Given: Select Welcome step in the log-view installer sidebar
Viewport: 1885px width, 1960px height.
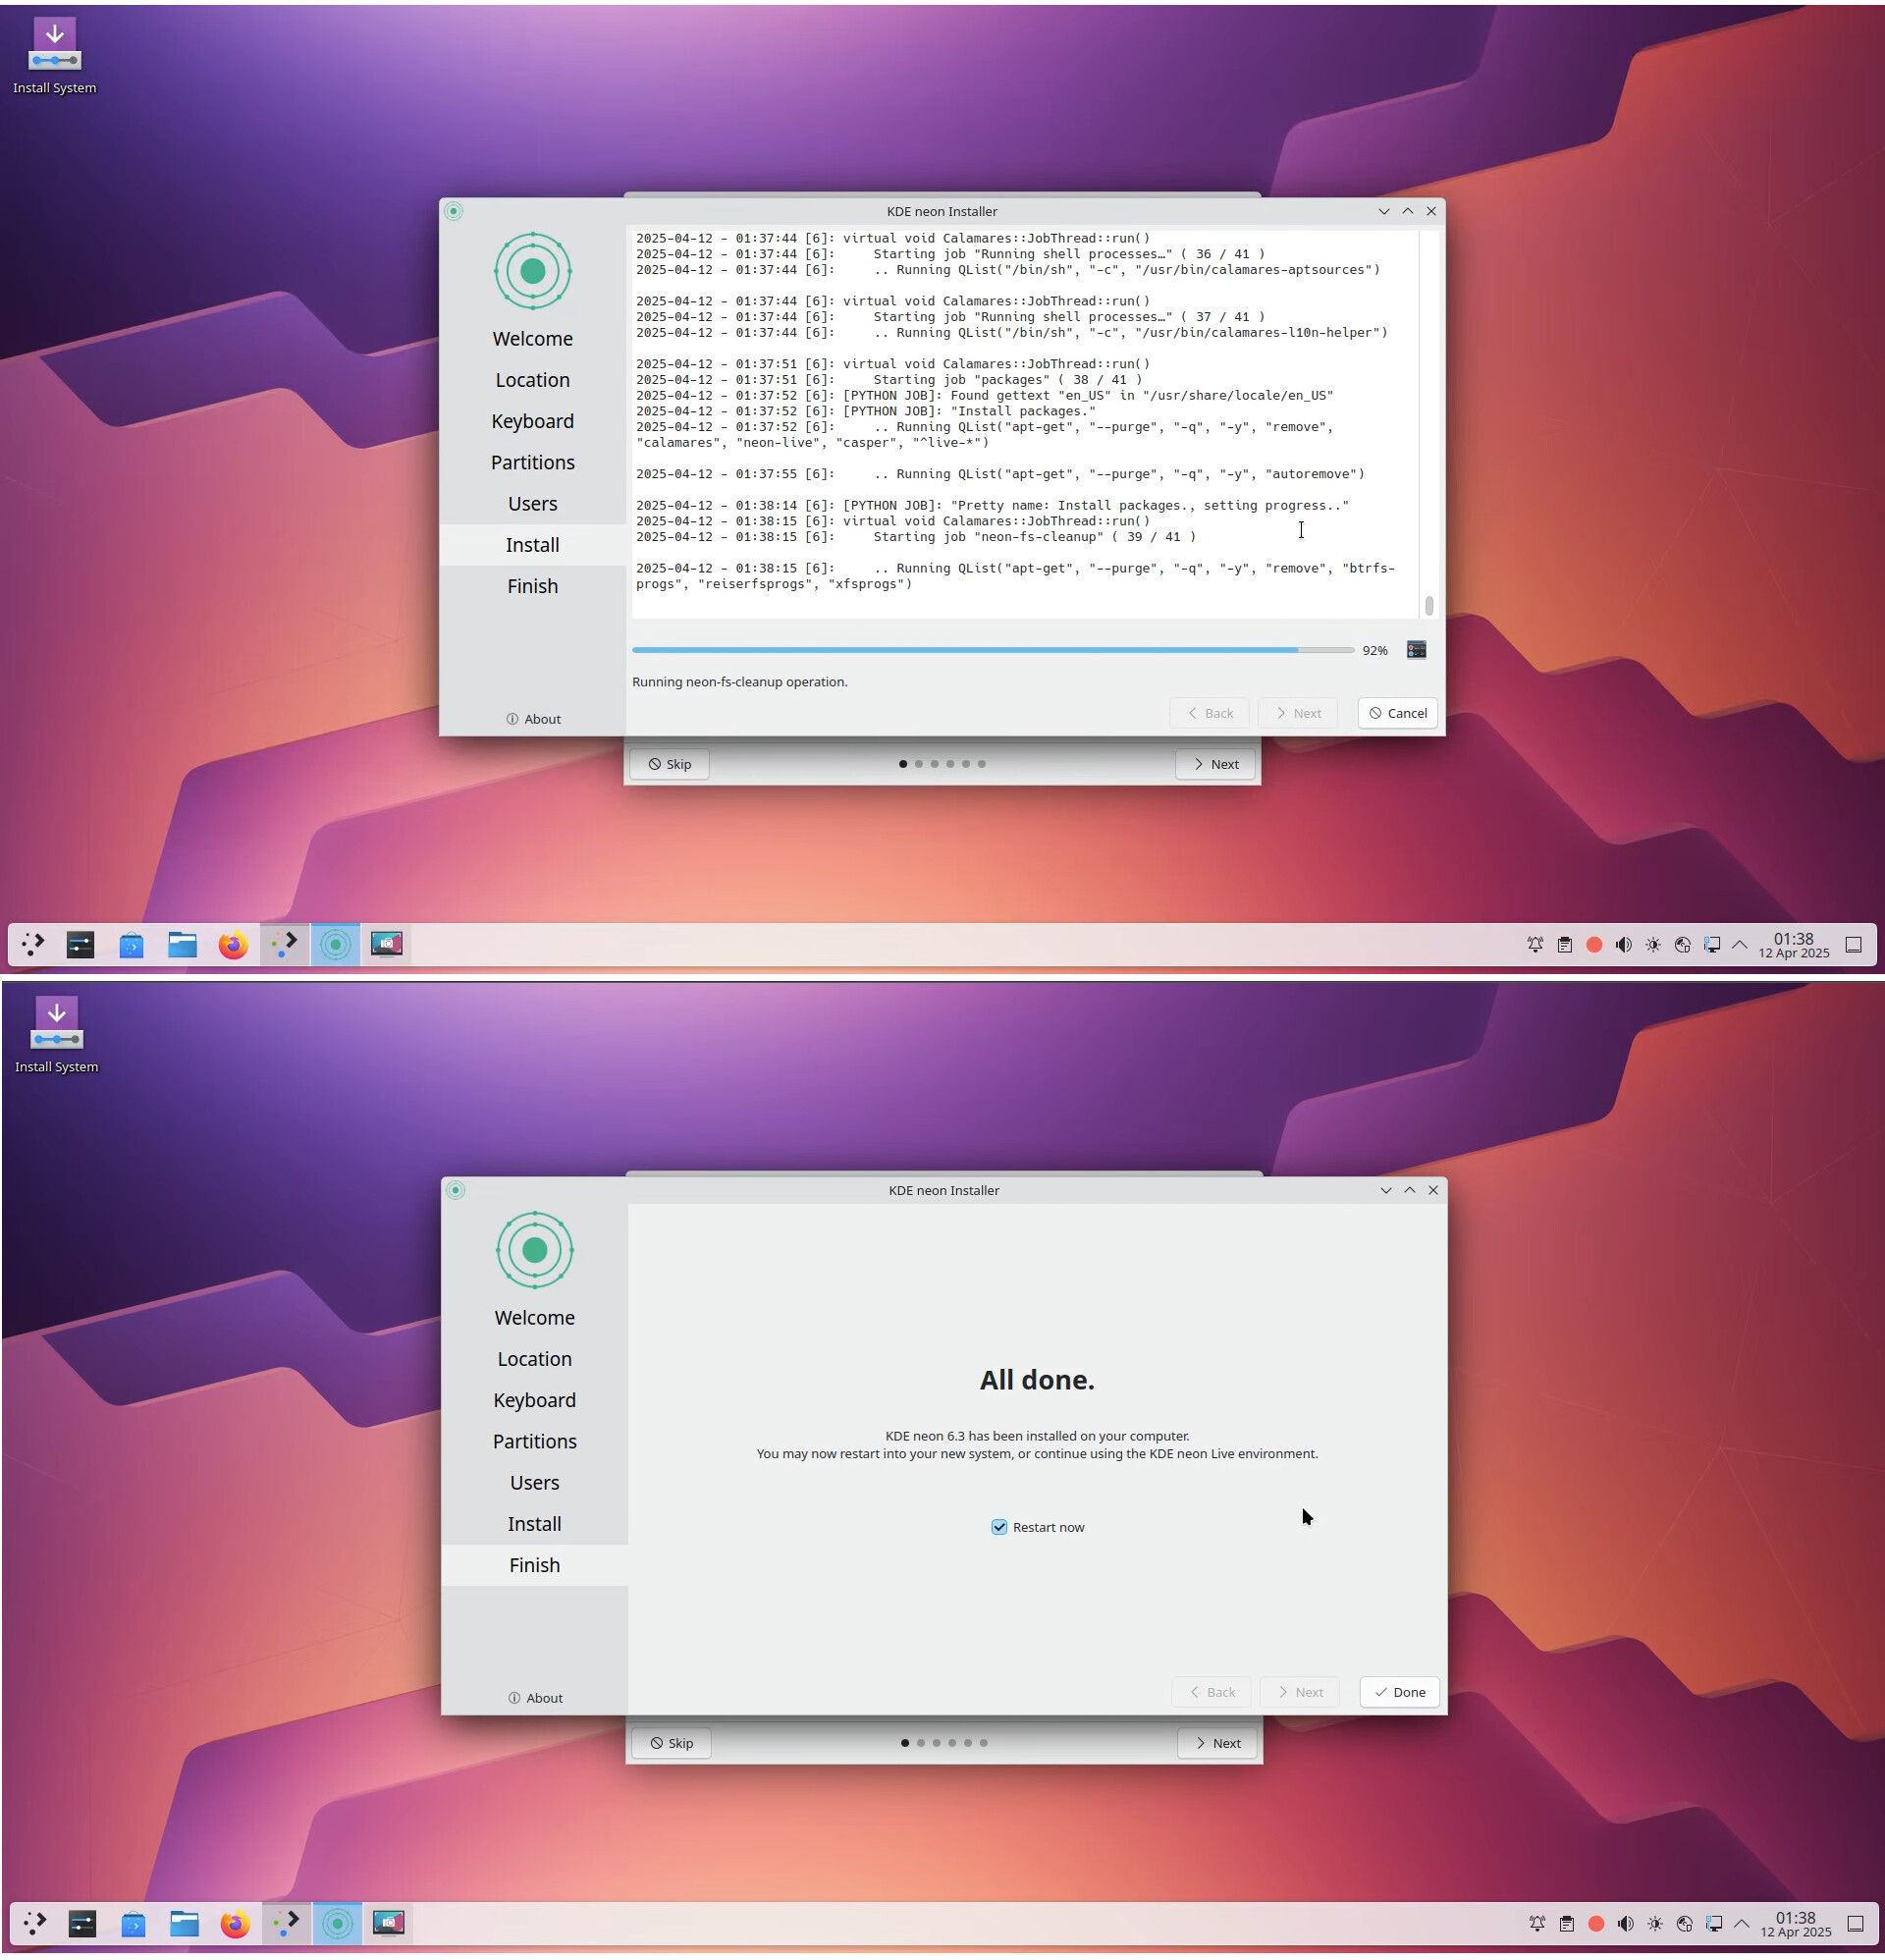Looking at the screenshot, I should [532, 339].
